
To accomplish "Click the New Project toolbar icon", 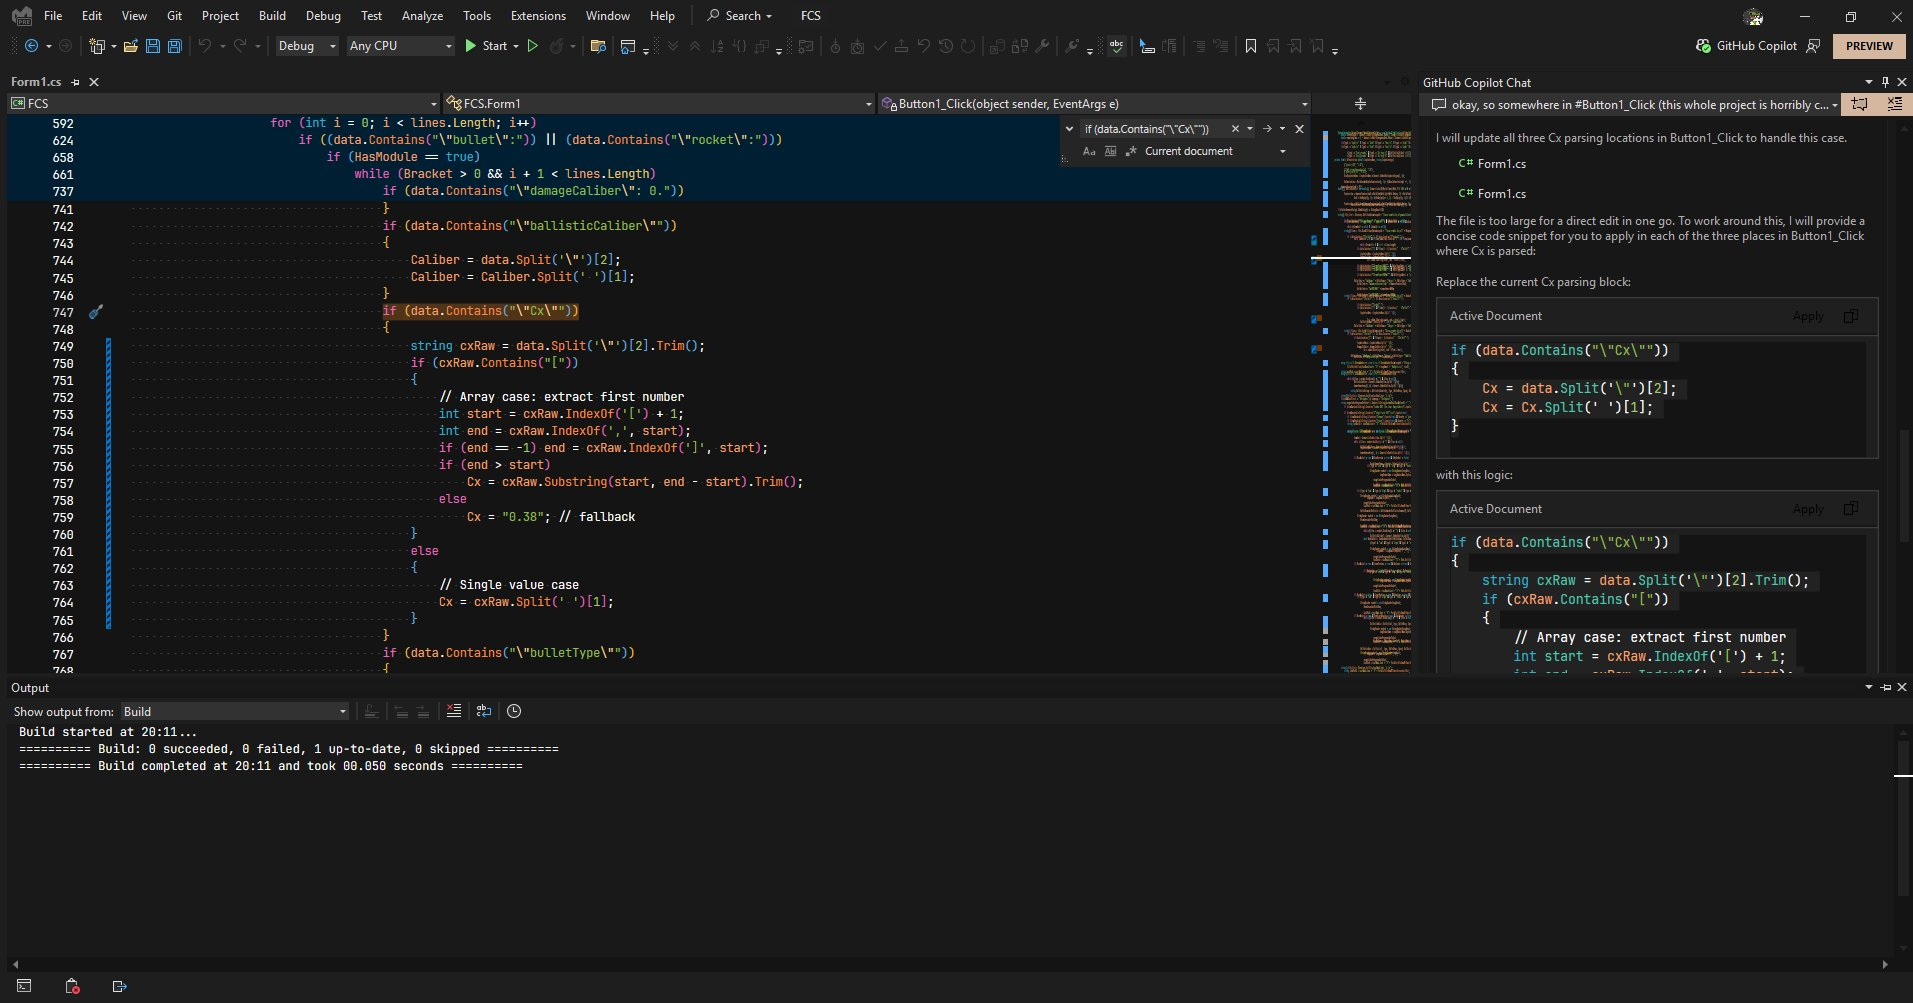I will coord(97,46).
